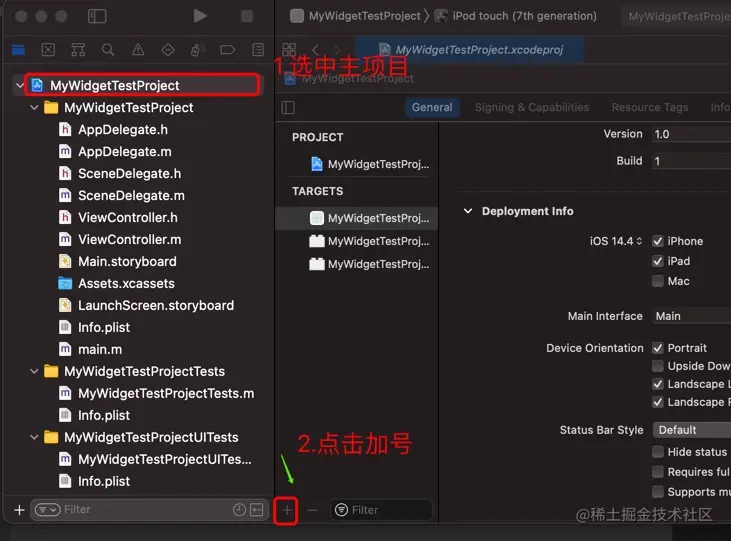Open the Report navigator
This screenshot has width=731, height=541.
pyautogui.click(x=258, y=49)
